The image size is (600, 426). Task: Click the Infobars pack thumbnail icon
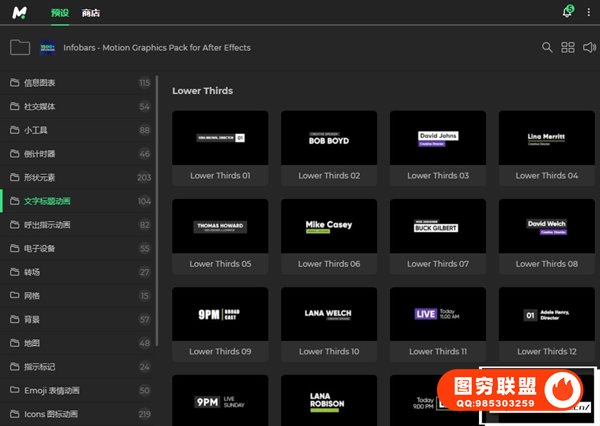(48, 47)
